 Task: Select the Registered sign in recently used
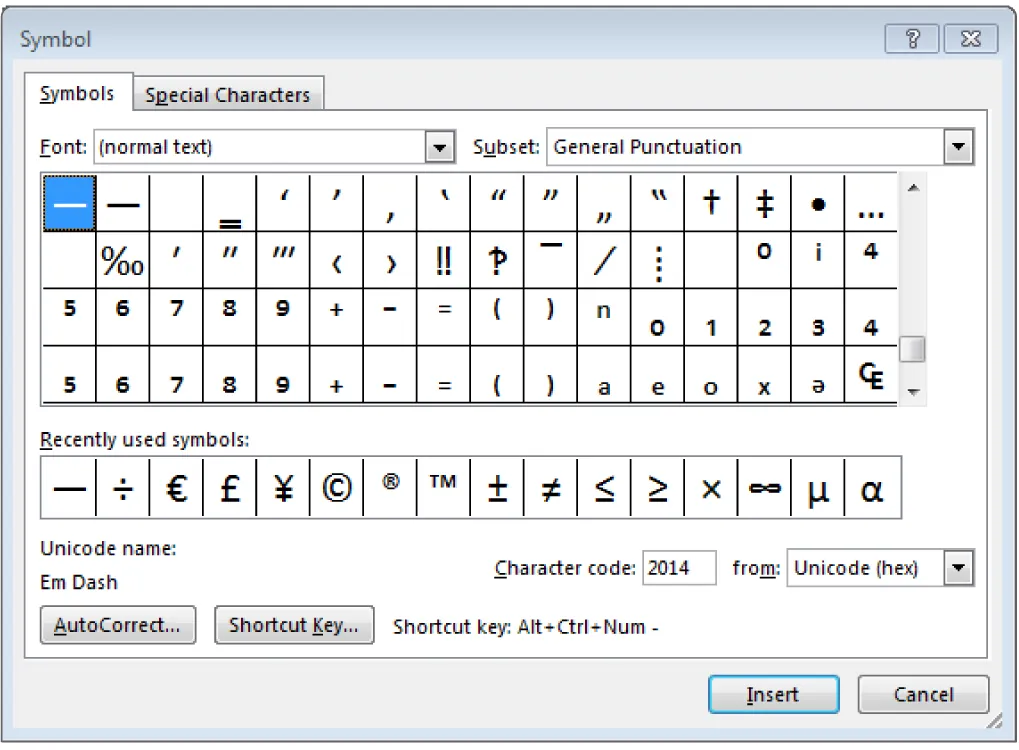point(389,488)
